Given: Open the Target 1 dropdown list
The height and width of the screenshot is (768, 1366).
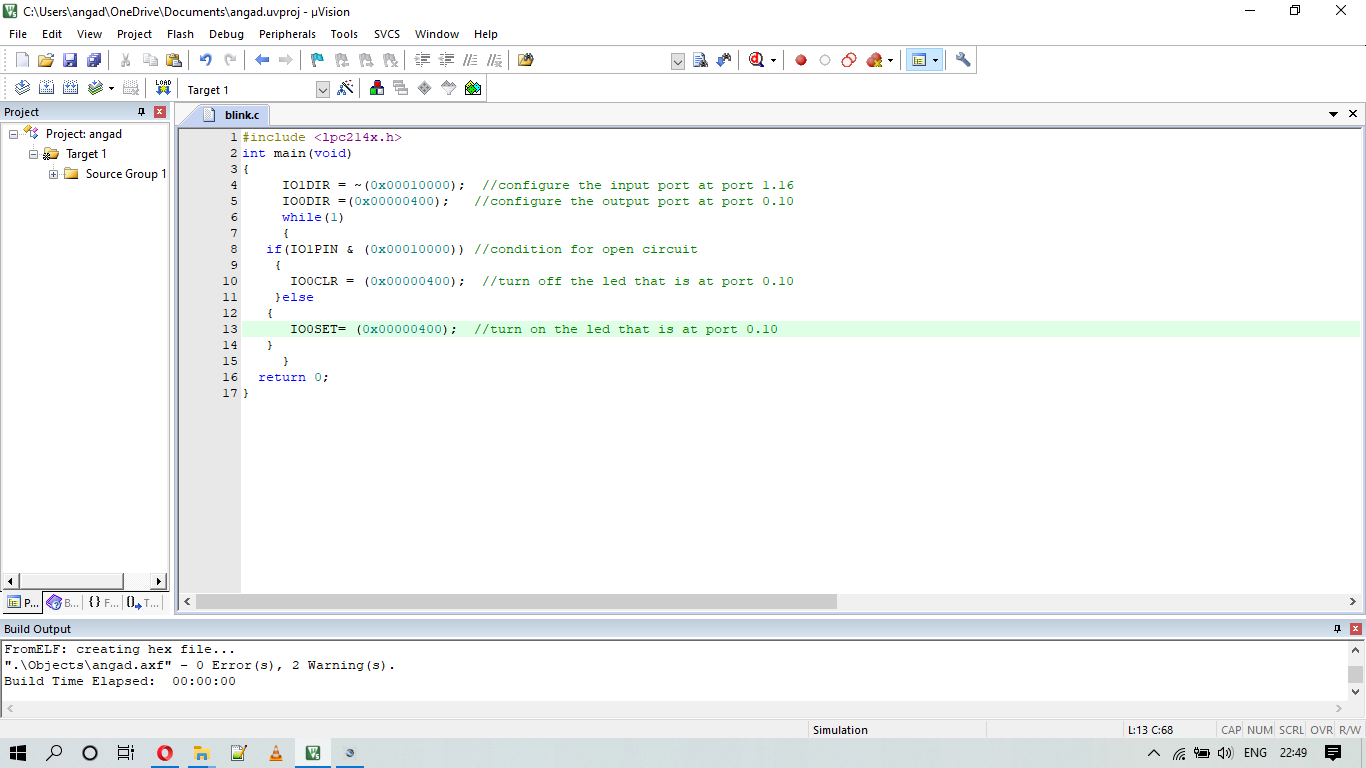Looking at the screenshot, I should click(x=322, y=90).
